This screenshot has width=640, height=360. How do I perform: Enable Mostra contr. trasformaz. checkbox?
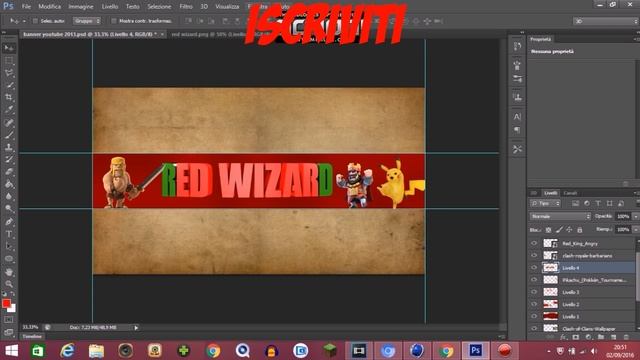click(114, 21)
